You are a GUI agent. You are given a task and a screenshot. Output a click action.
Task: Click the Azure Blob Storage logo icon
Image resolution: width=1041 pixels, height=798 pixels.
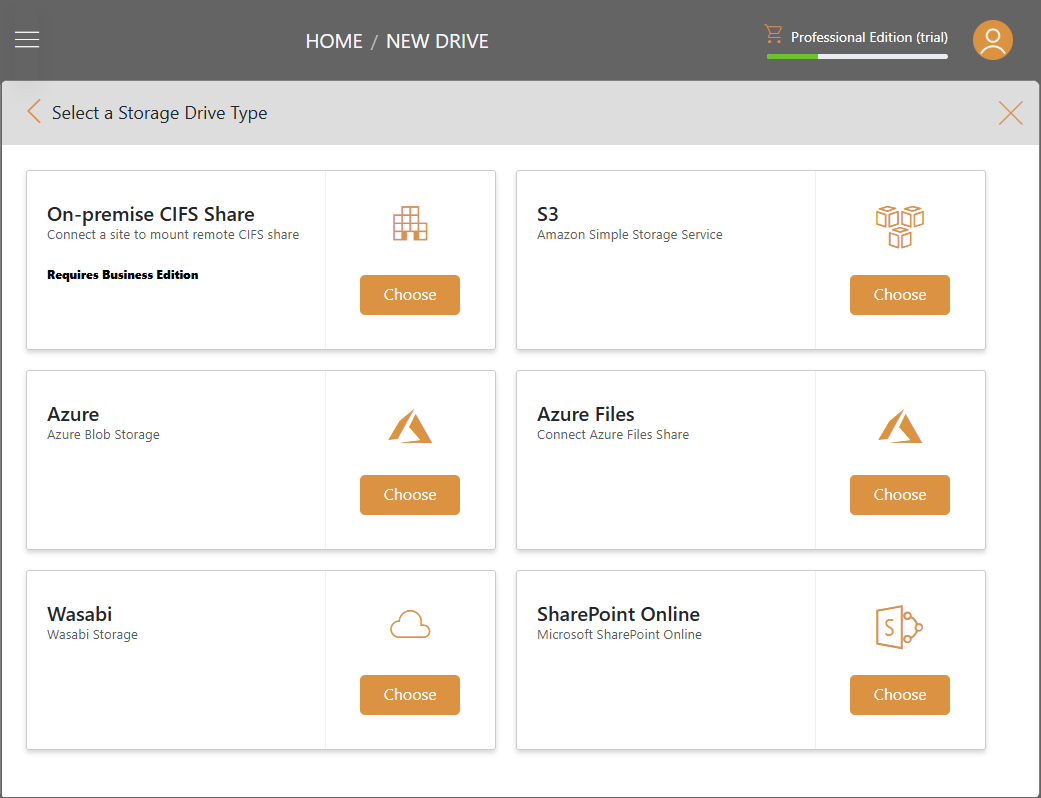(x=410, y=426)
